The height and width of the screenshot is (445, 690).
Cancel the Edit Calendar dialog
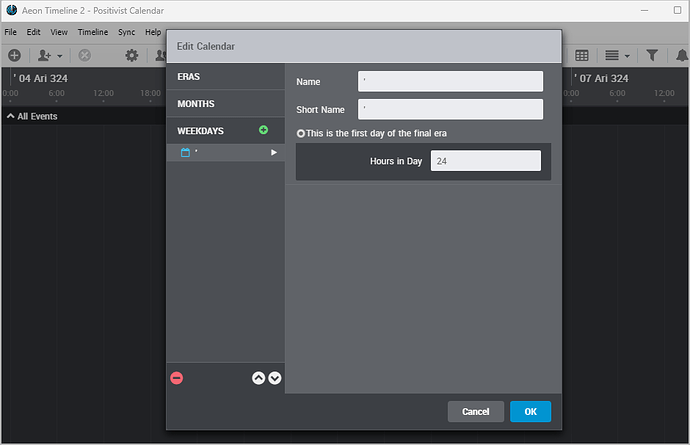tap(476, 411)
